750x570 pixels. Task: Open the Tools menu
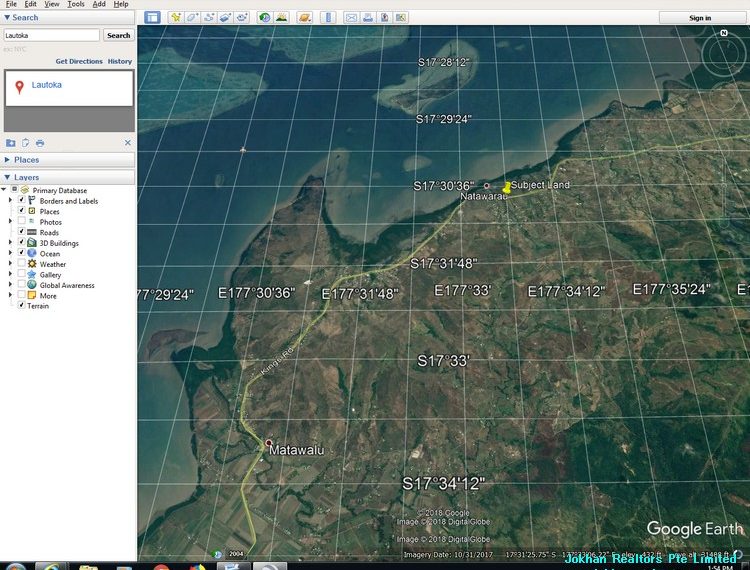(76, 4)
